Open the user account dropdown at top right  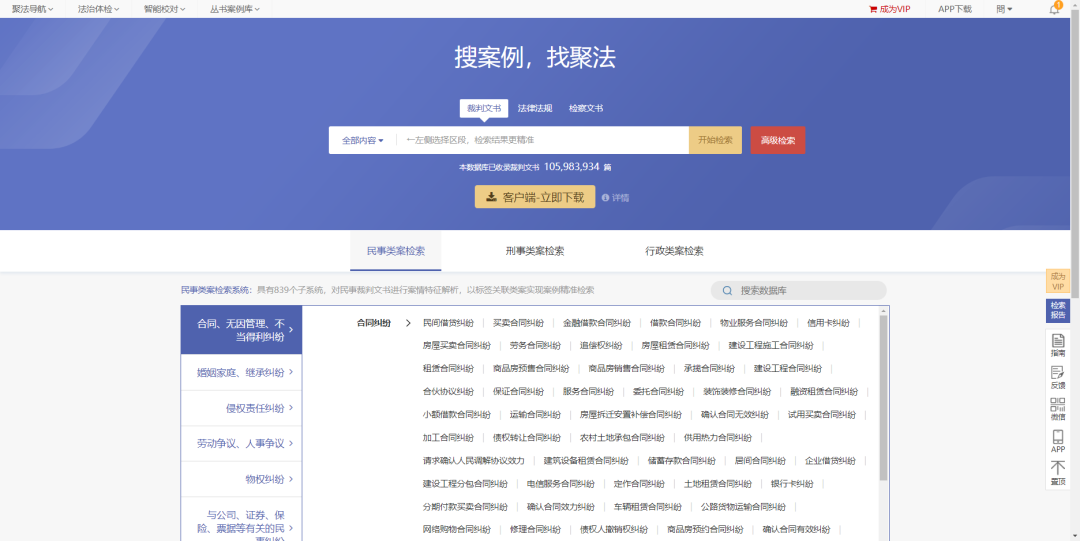point(1004,9)
